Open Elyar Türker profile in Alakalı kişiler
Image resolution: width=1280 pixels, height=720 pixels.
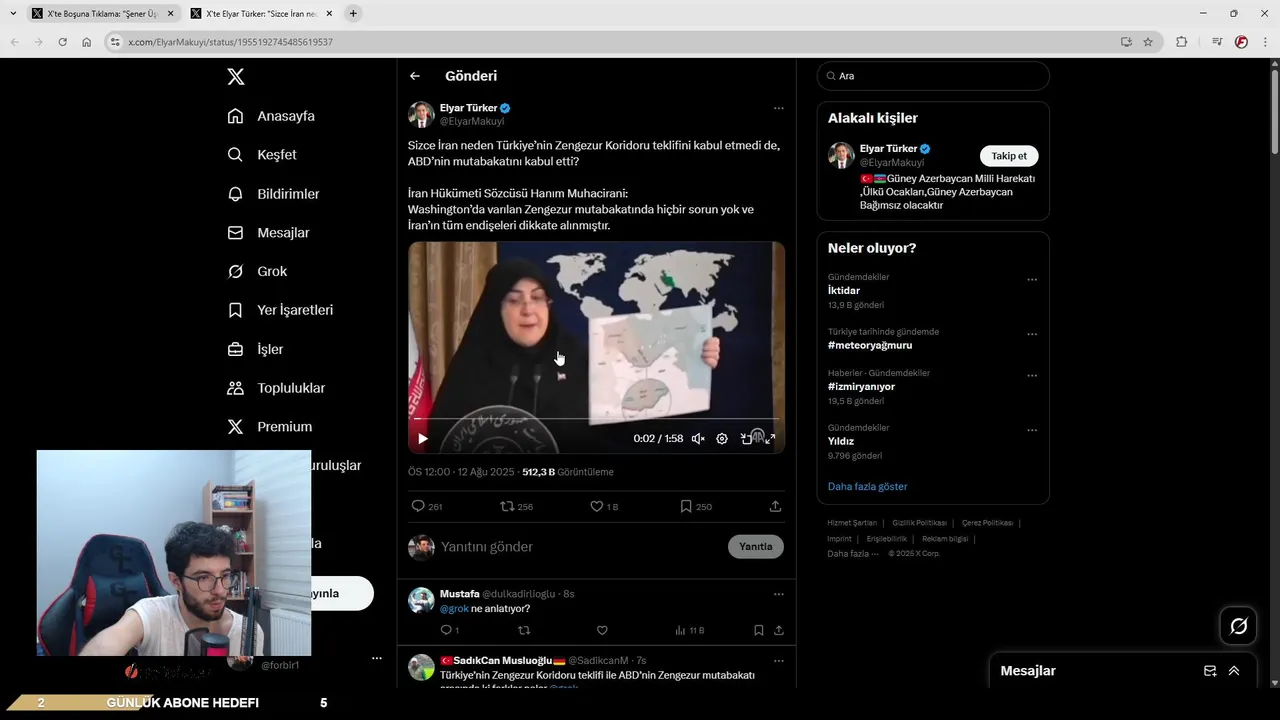888,149
